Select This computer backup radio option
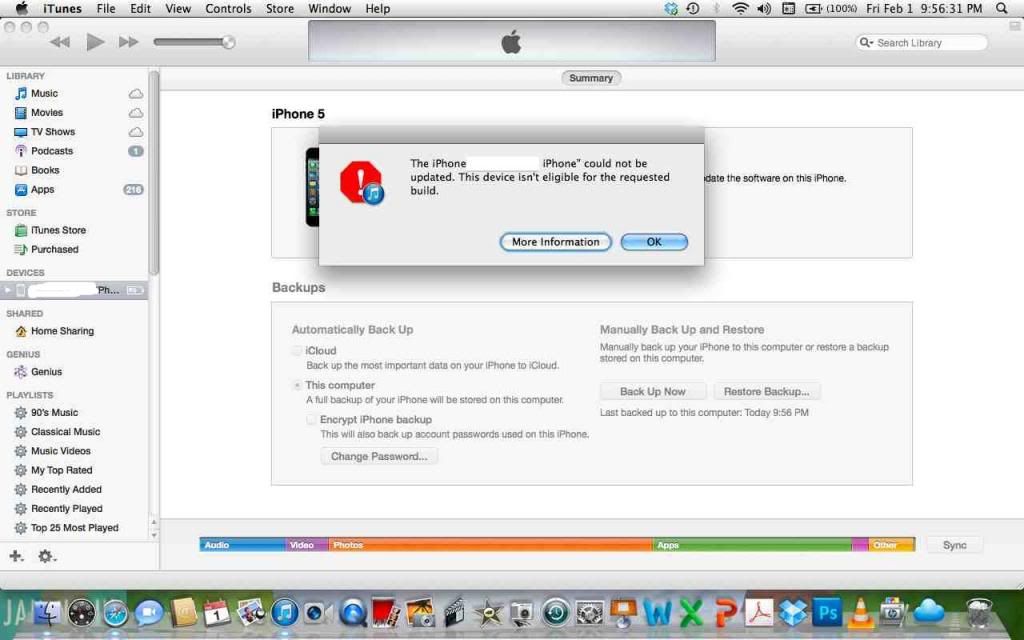 click(297, 385)
